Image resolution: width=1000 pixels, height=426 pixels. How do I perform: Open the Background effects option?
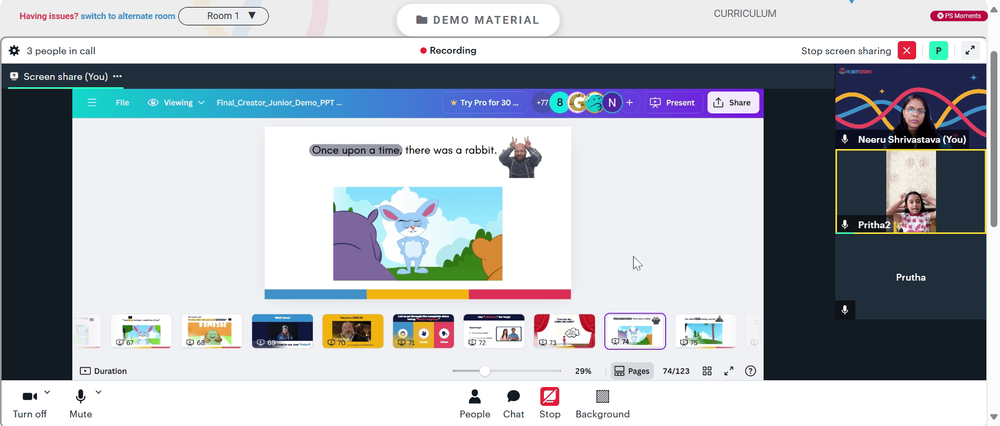point(603,404)
